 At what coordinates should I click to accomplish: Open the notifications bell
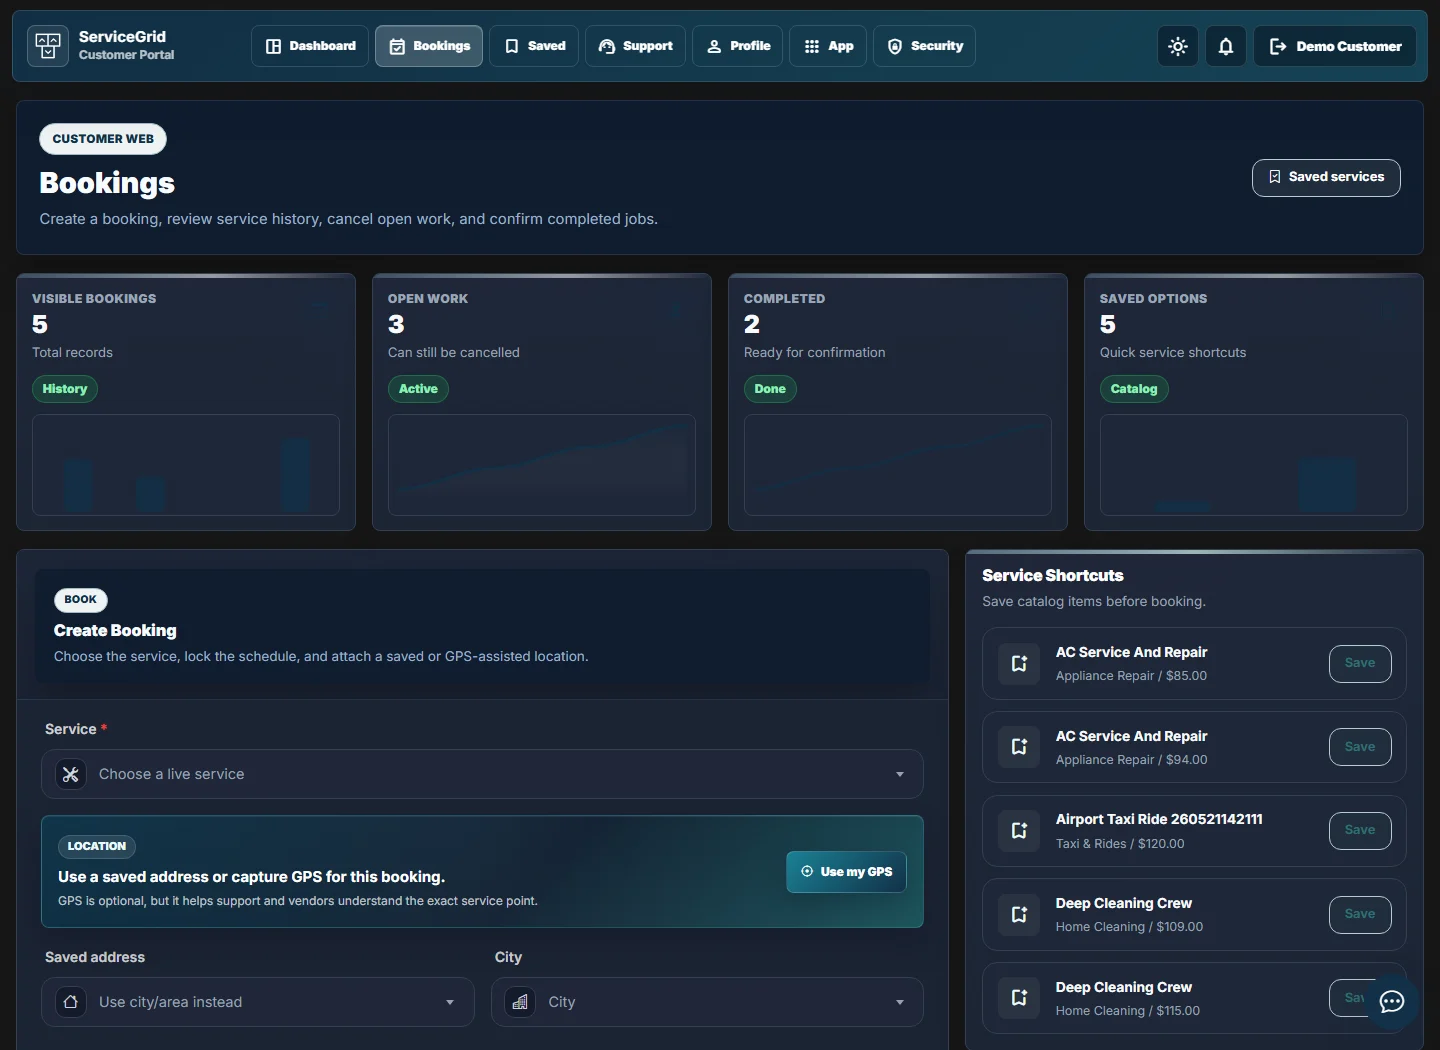1226,46
